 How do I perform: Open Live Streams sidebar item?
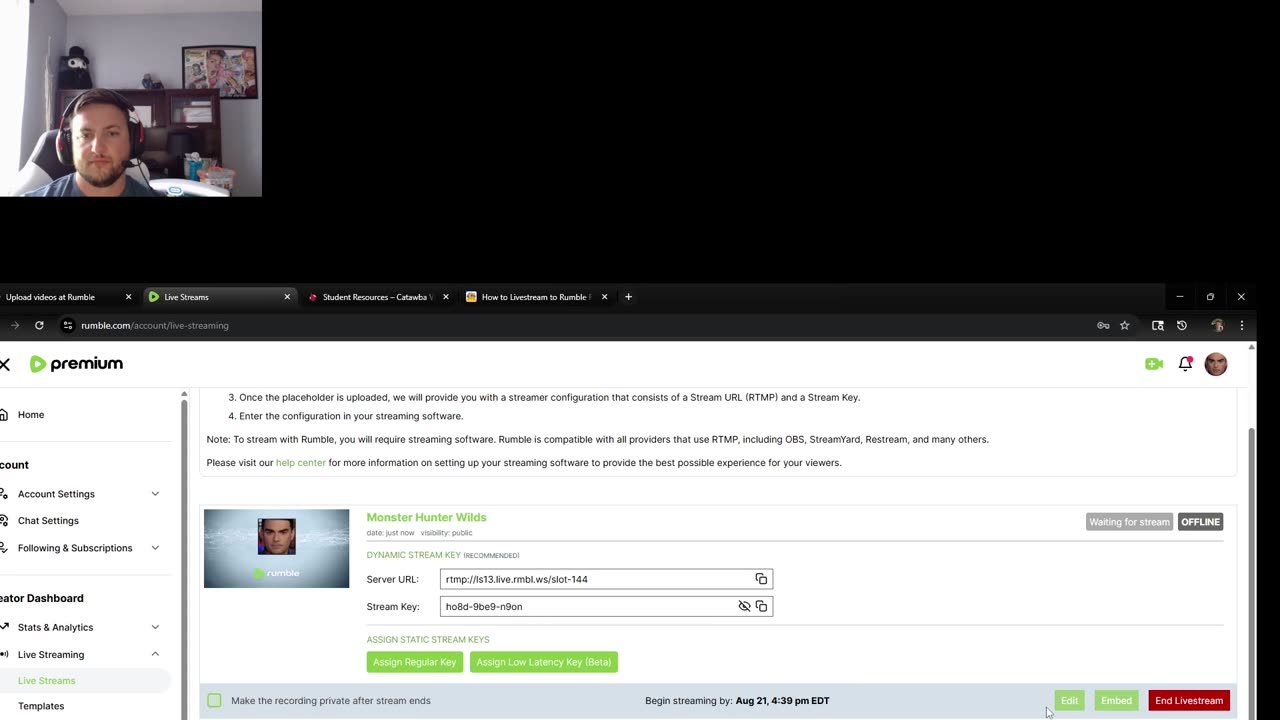coord(46,681)
